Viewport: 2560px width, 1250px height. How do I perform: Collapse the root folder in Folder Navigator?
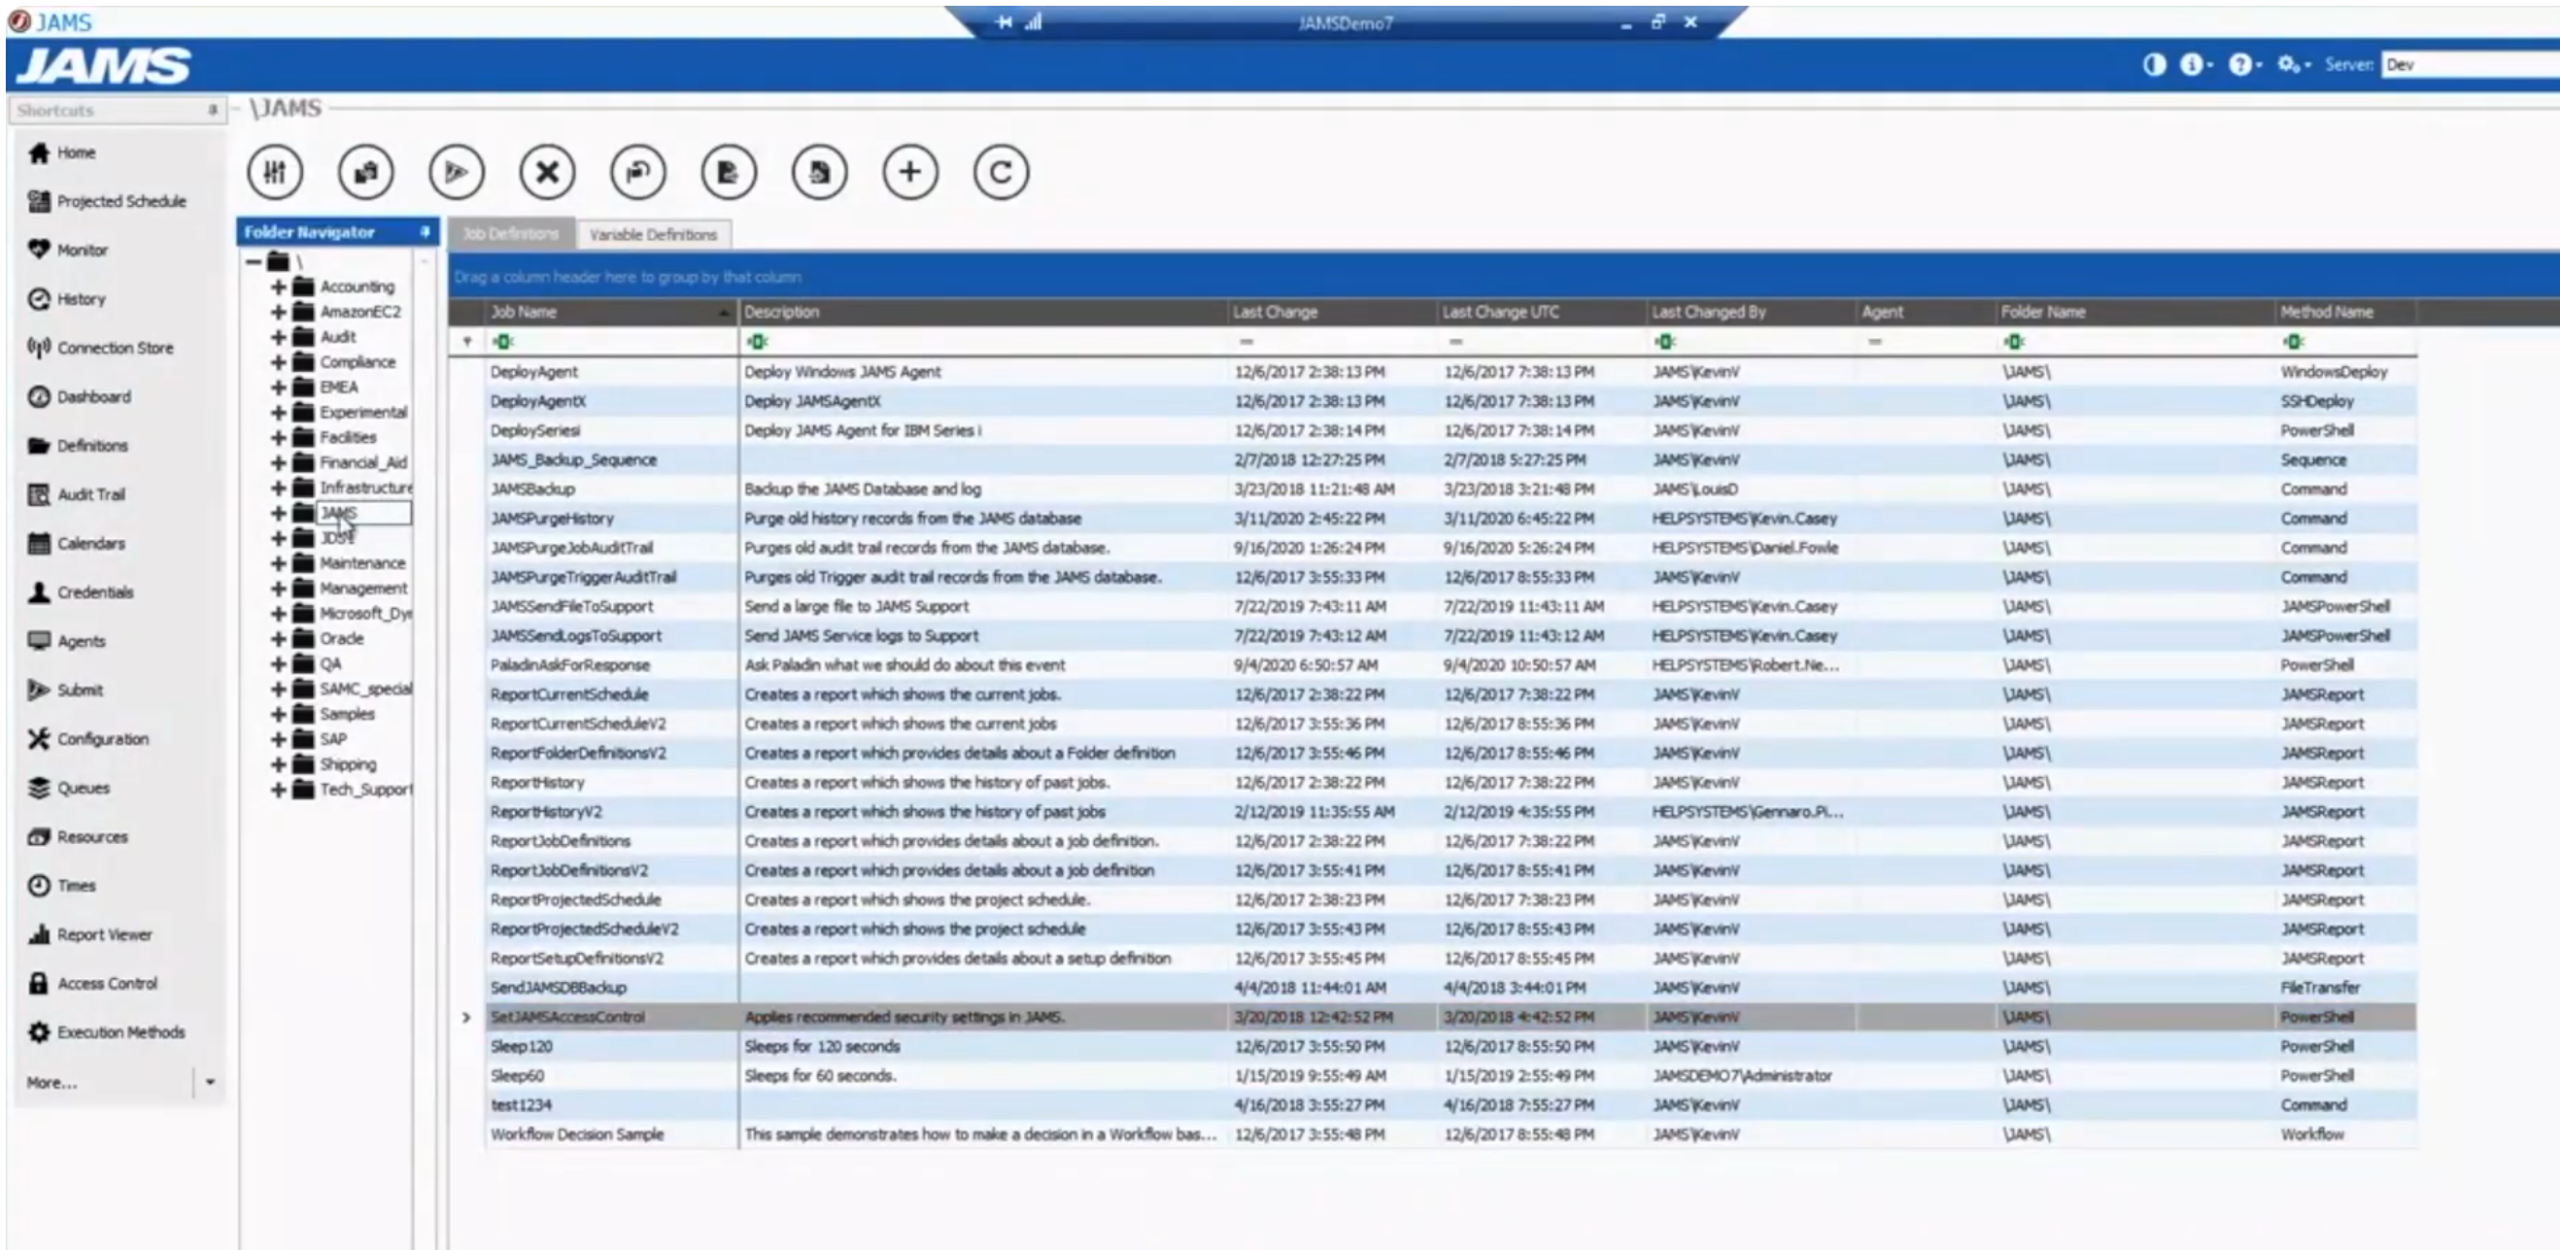click(254, 262)
